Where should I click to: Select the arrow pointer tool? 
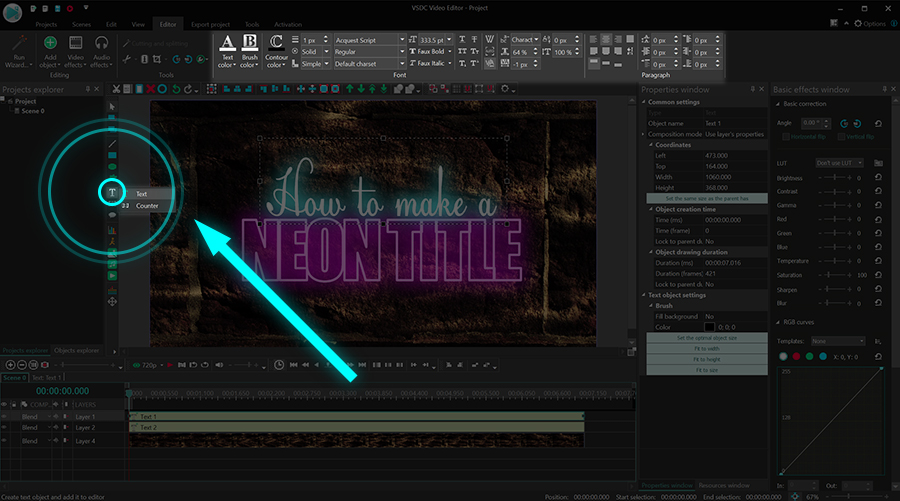point(112,107)
